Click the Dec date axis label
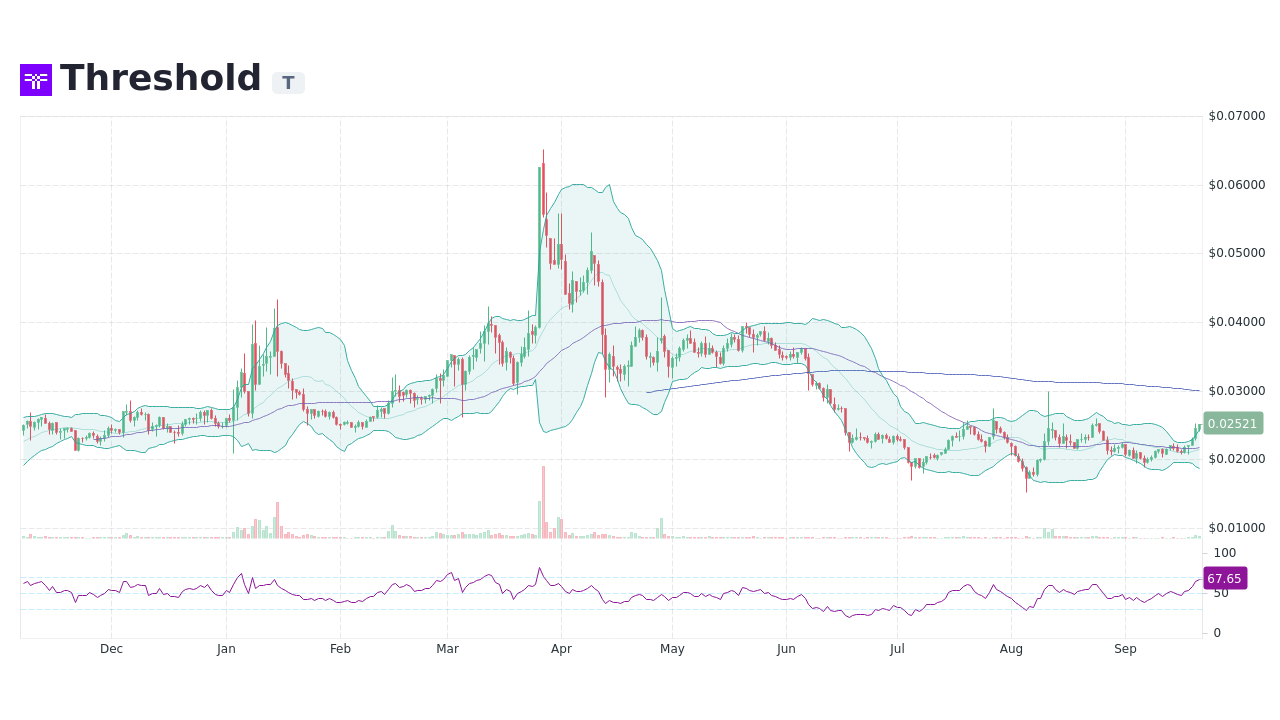This screenshot has height=720, width=1280. point(112,649)
